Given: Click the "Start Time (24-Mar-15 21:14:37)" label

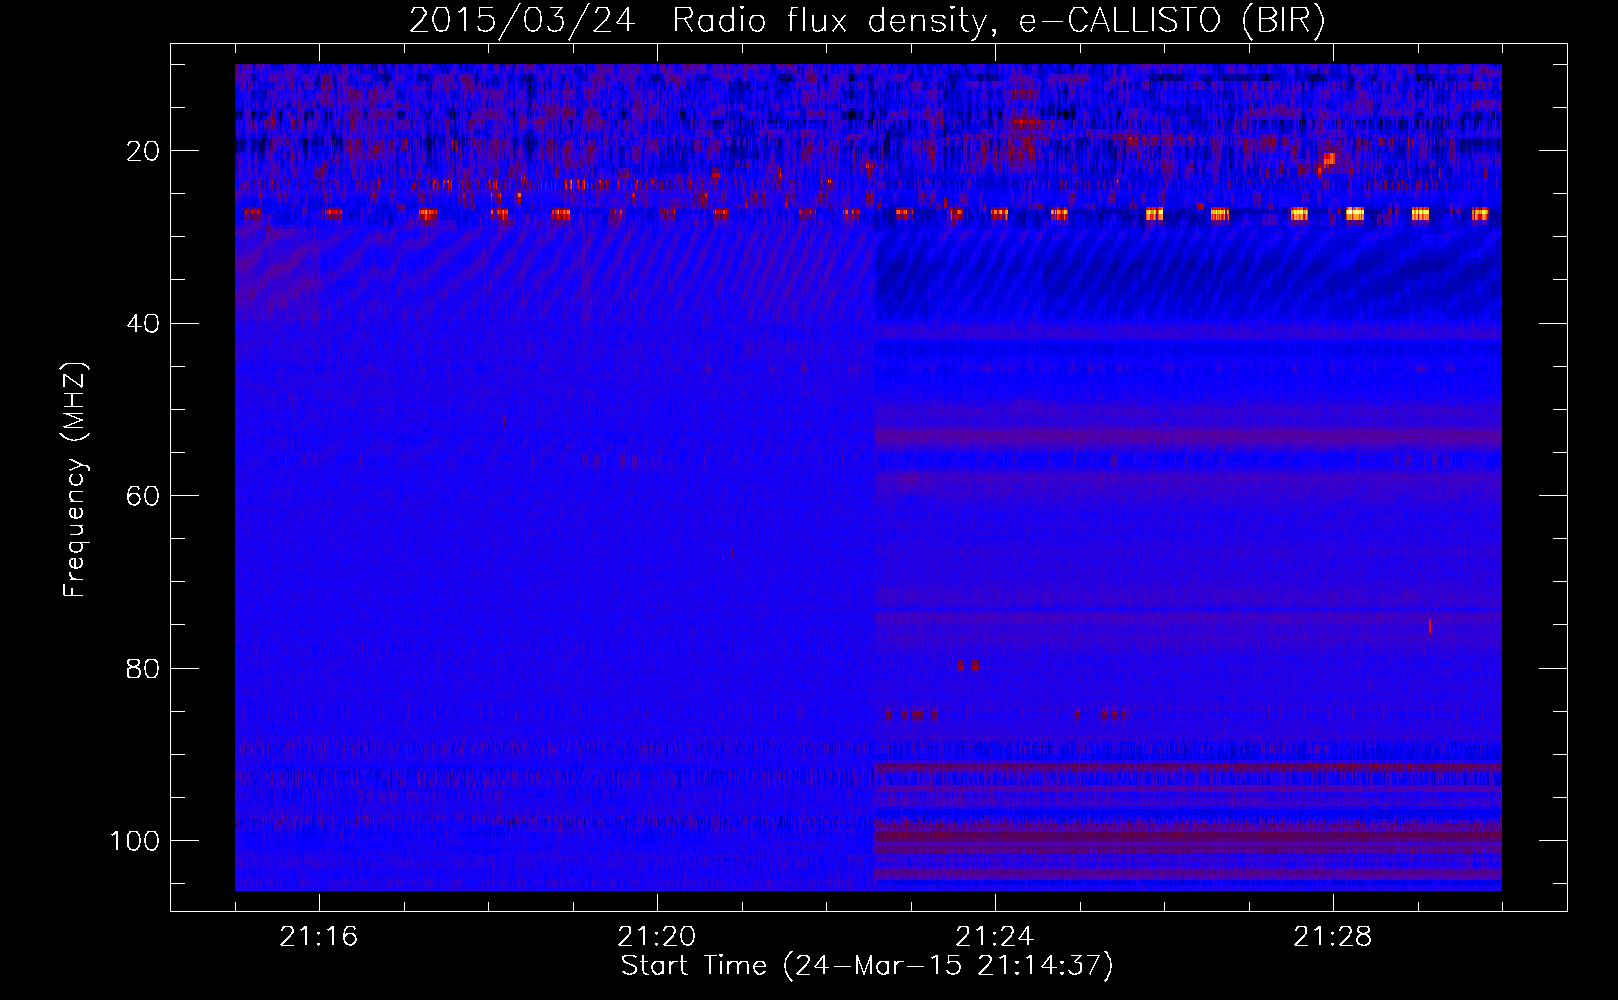Looking at the screenshot, I should click(867, 966).
